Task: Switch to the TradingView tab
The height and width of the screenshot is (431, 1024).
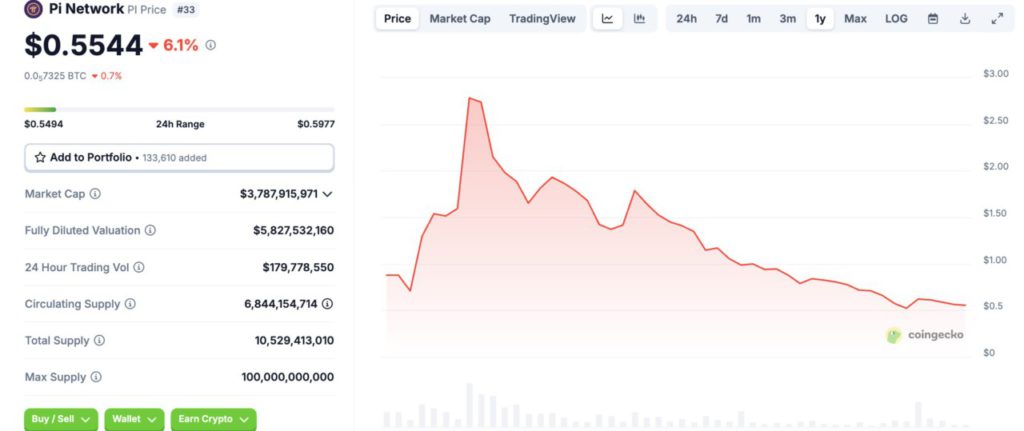Action: point(543,19)
